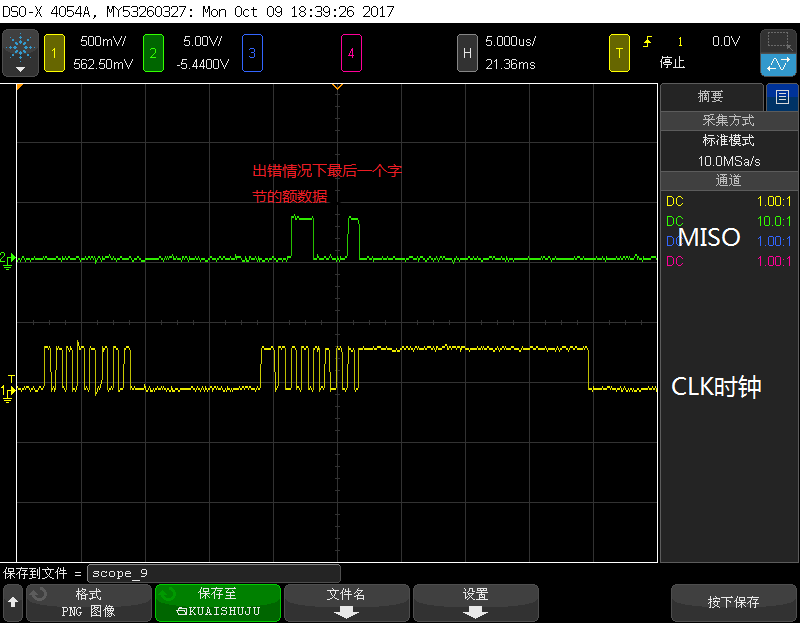Click the 标准模式 acquisition mode text

coord(729,140)
